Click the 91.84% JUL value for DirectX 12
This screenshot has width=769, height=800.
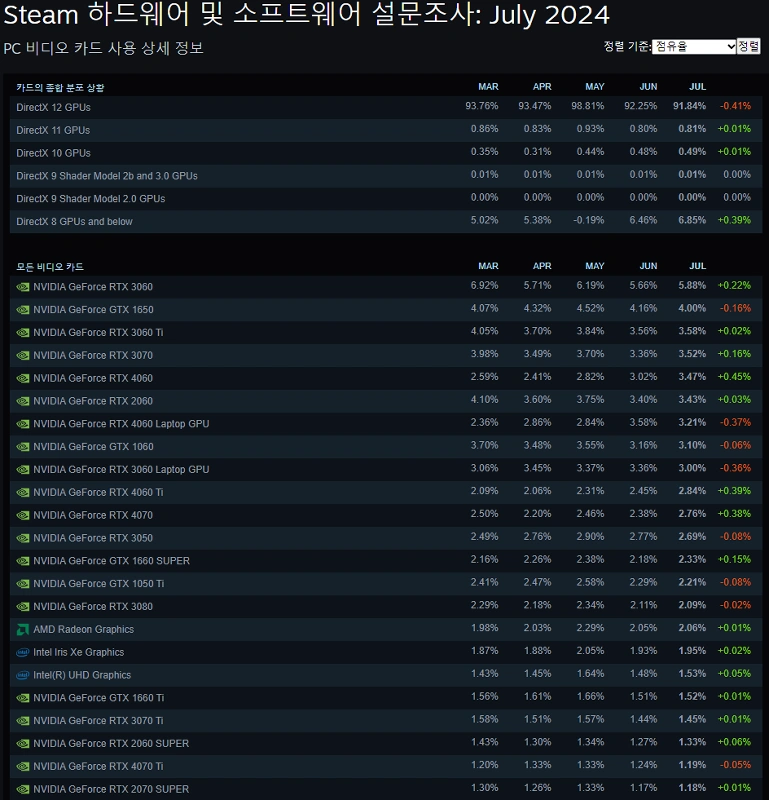coord(689,106)
